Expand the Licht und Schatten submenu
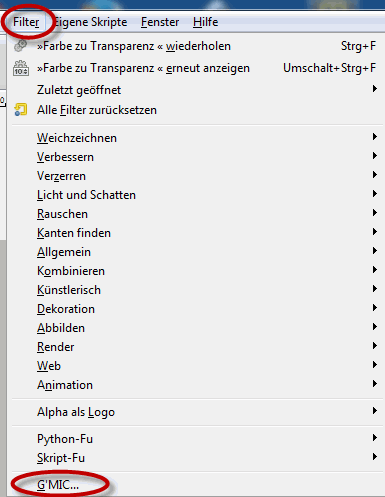Image resolution: width=385 pixels, height=497 pixels. (x=196, y=195)
